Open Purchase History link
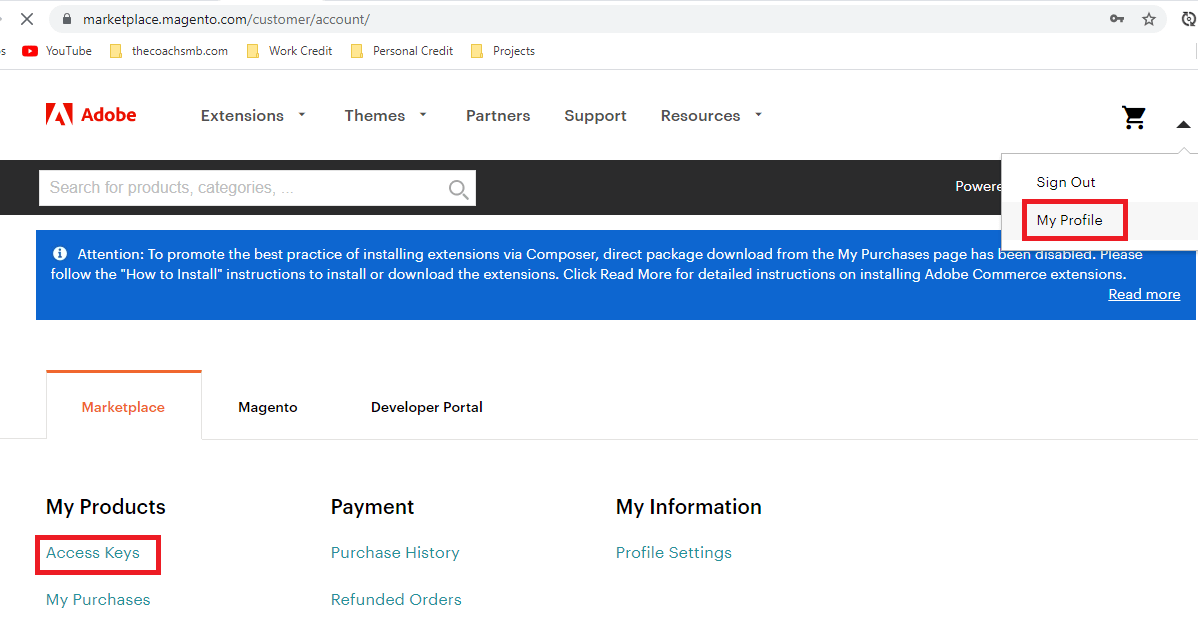 click(395, 553)
